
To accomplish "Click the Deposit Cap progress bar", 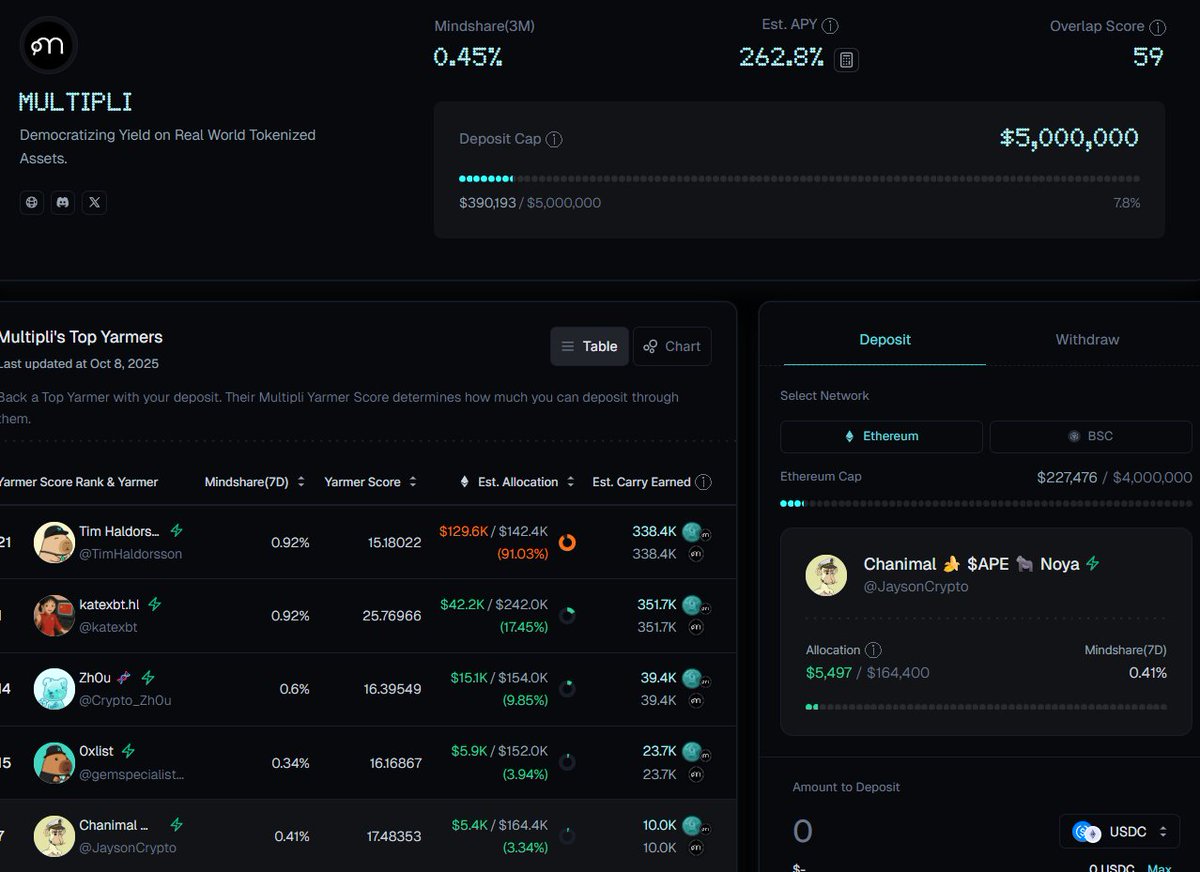I will pos(799,179).
